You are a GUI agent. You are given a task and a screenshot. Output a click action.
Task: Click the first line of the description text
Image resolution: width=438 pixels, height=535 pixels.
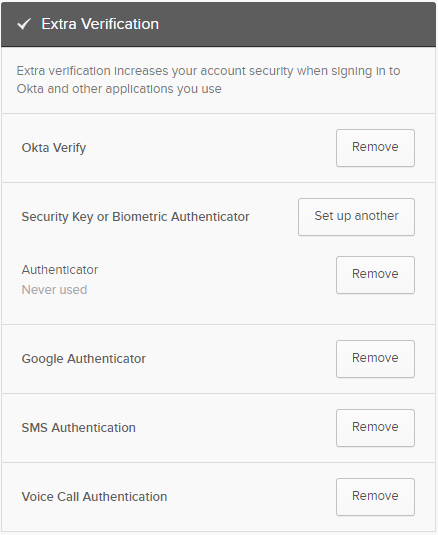208,71
